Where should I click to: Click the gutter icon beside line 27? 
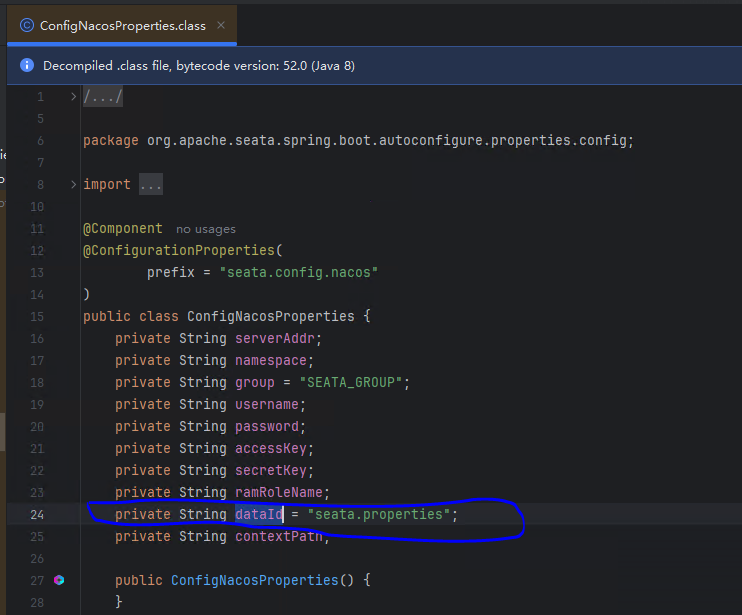(59, 580)
